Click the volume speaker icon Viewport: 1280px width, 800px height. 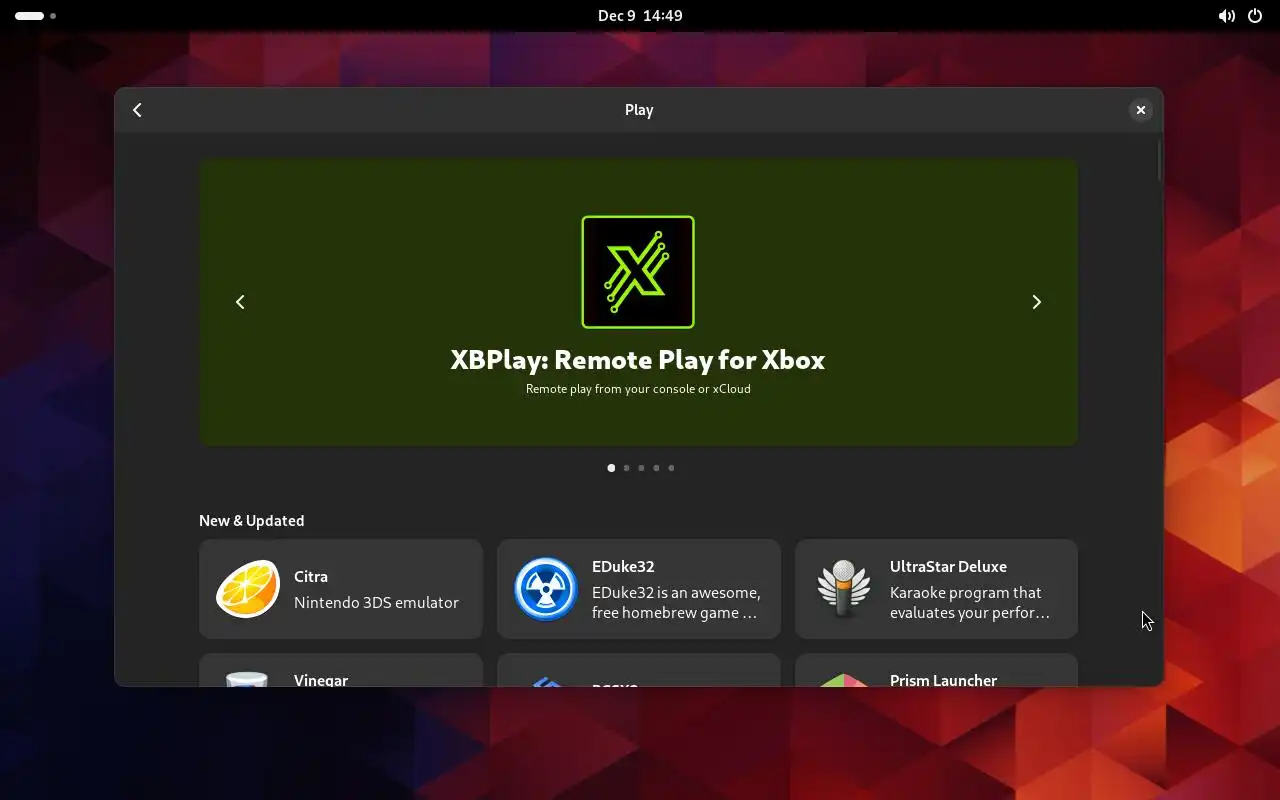[x=1226, y=16]
